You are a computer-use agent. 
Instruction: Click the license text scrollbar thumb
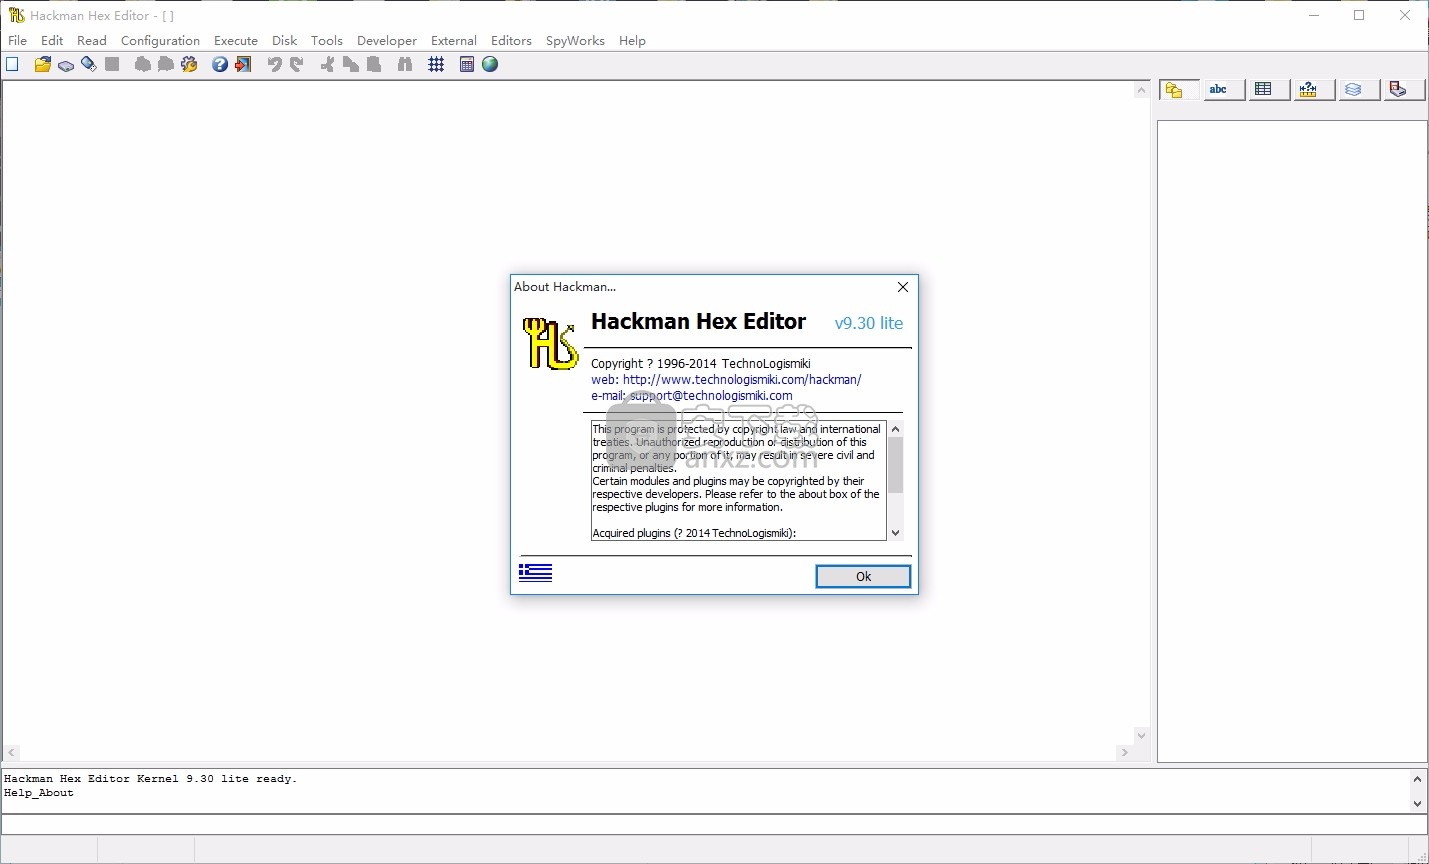point(895,465)
